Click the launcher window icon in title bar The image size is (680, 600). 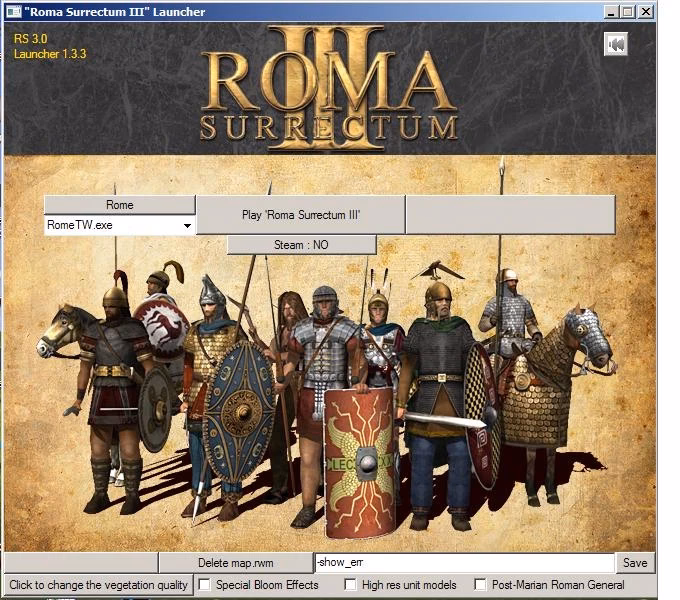click(13, 12)
